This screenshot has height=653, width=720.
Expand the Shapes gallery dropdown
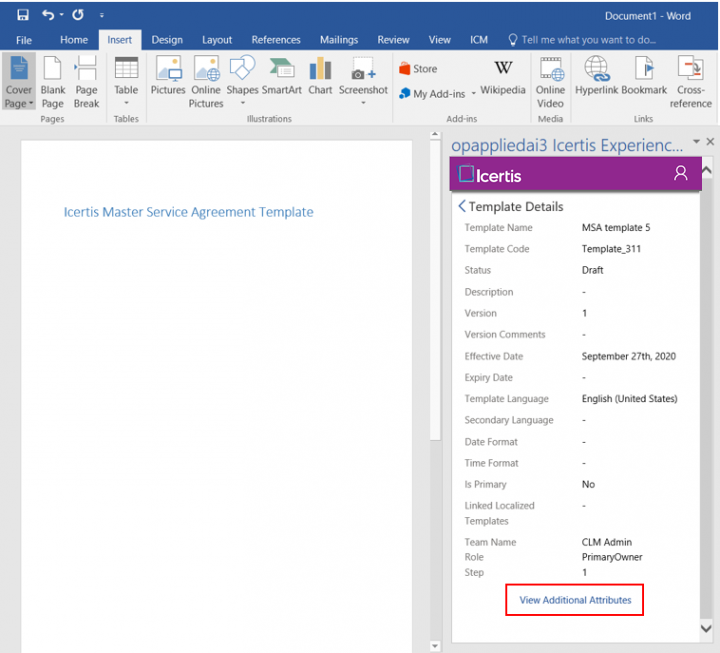(242, 103)
